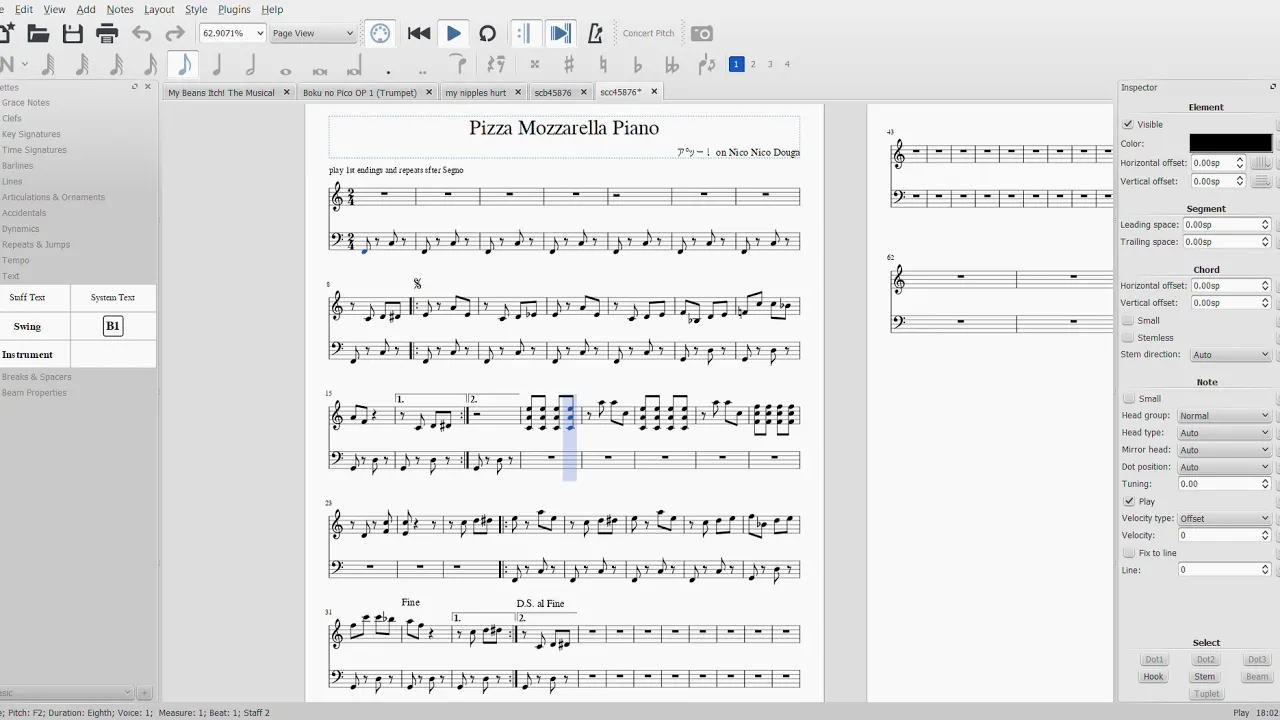Click the Dot2 select button
The height and width of the screenshot is (720, 1280).
(x=1206, y=660)
